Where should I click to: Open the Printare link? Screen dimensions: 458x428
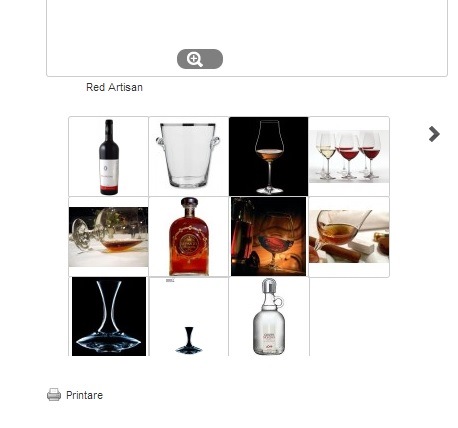click(84, 395)
